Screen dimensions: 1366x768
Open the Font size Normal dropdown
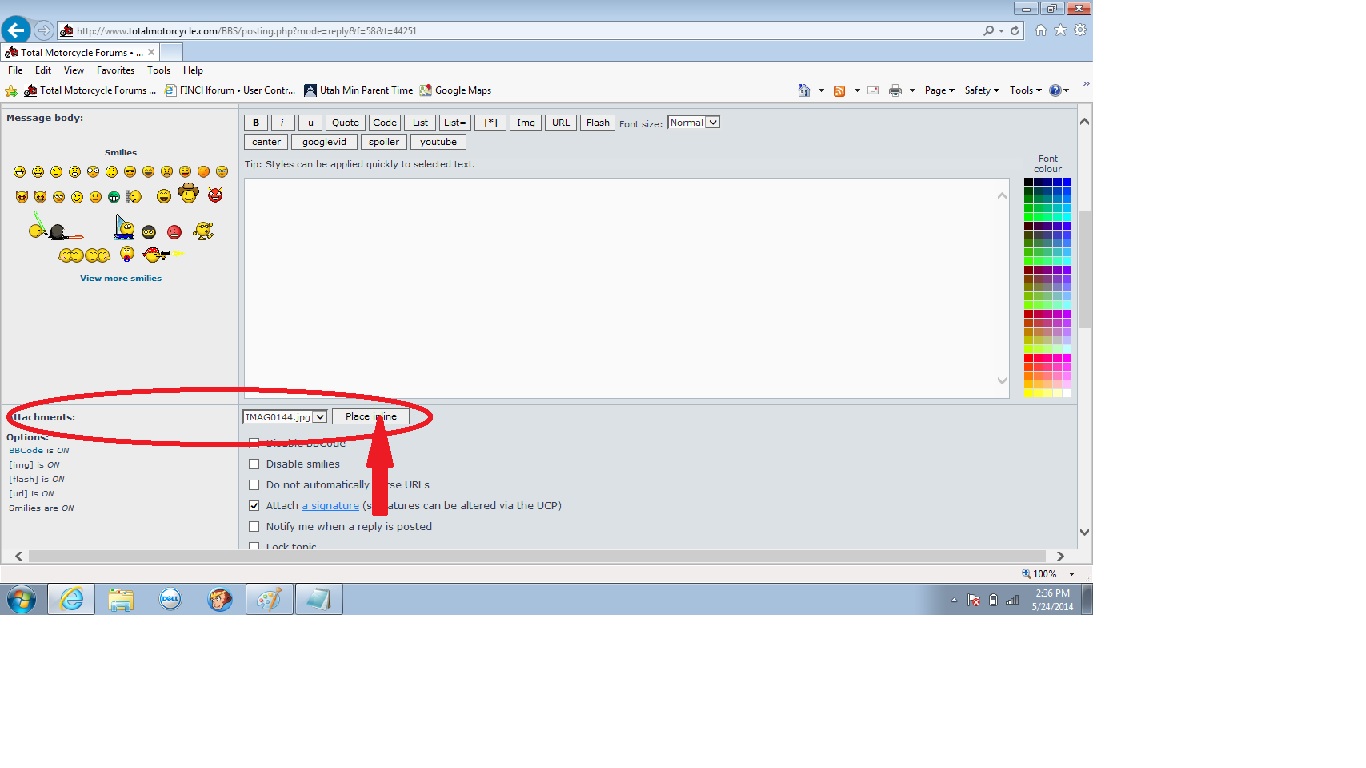pos(693,122)
